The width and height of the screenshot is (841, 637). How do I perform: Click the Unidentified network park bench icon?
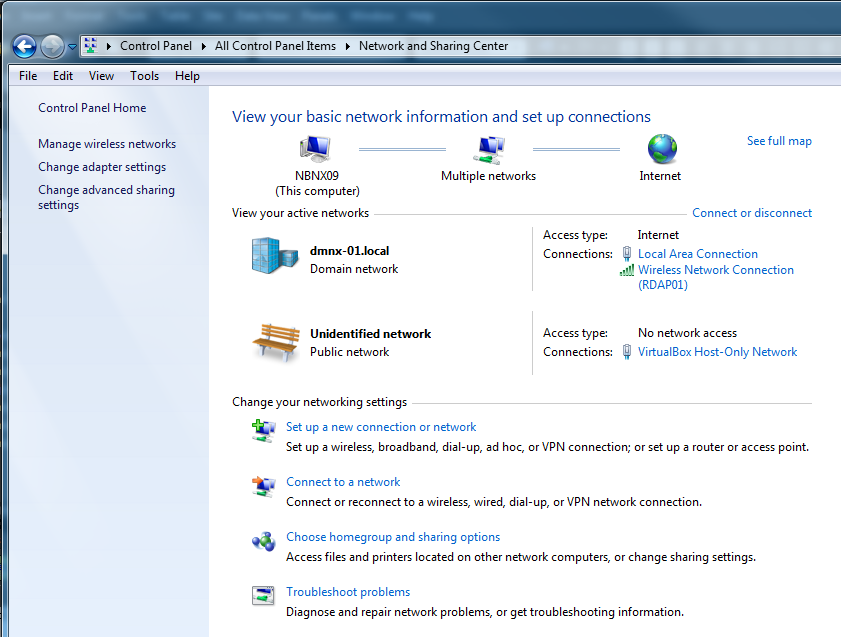[x=275, y=342]
